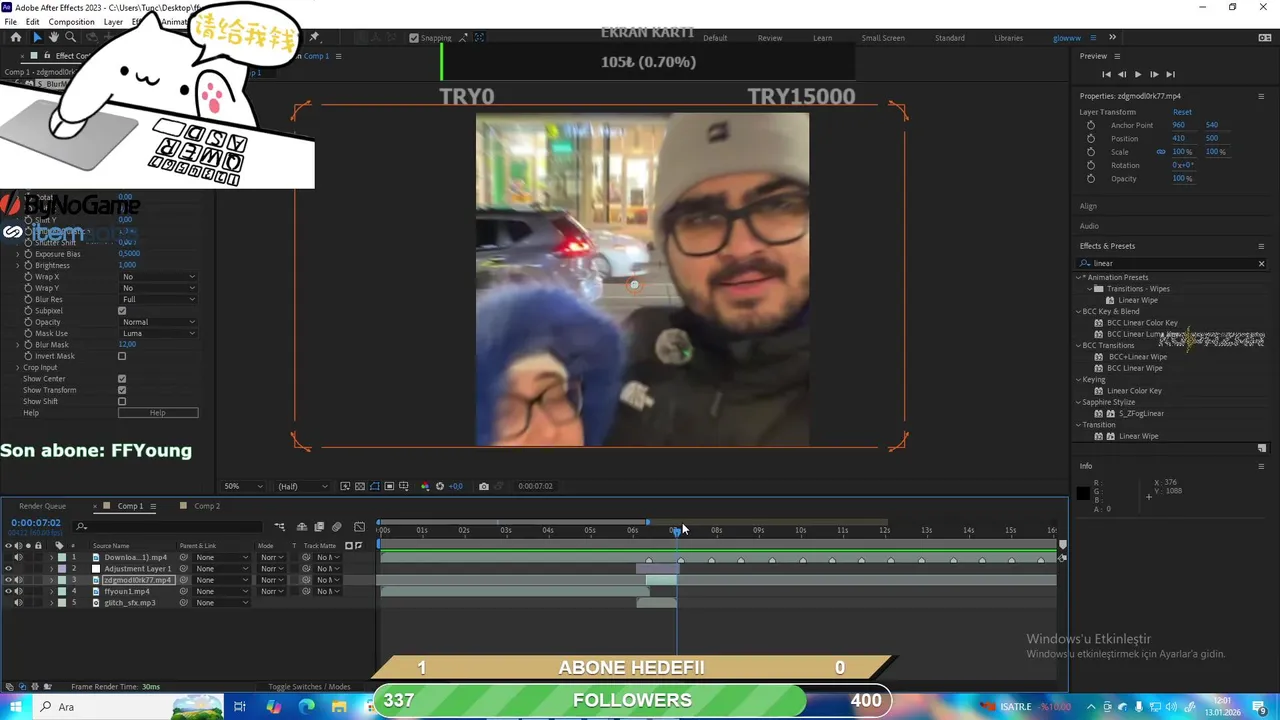Viewport: 1280px width, 720px height.
Task: Open composition mini-flowchart in timeline
Action: (280, 527)
